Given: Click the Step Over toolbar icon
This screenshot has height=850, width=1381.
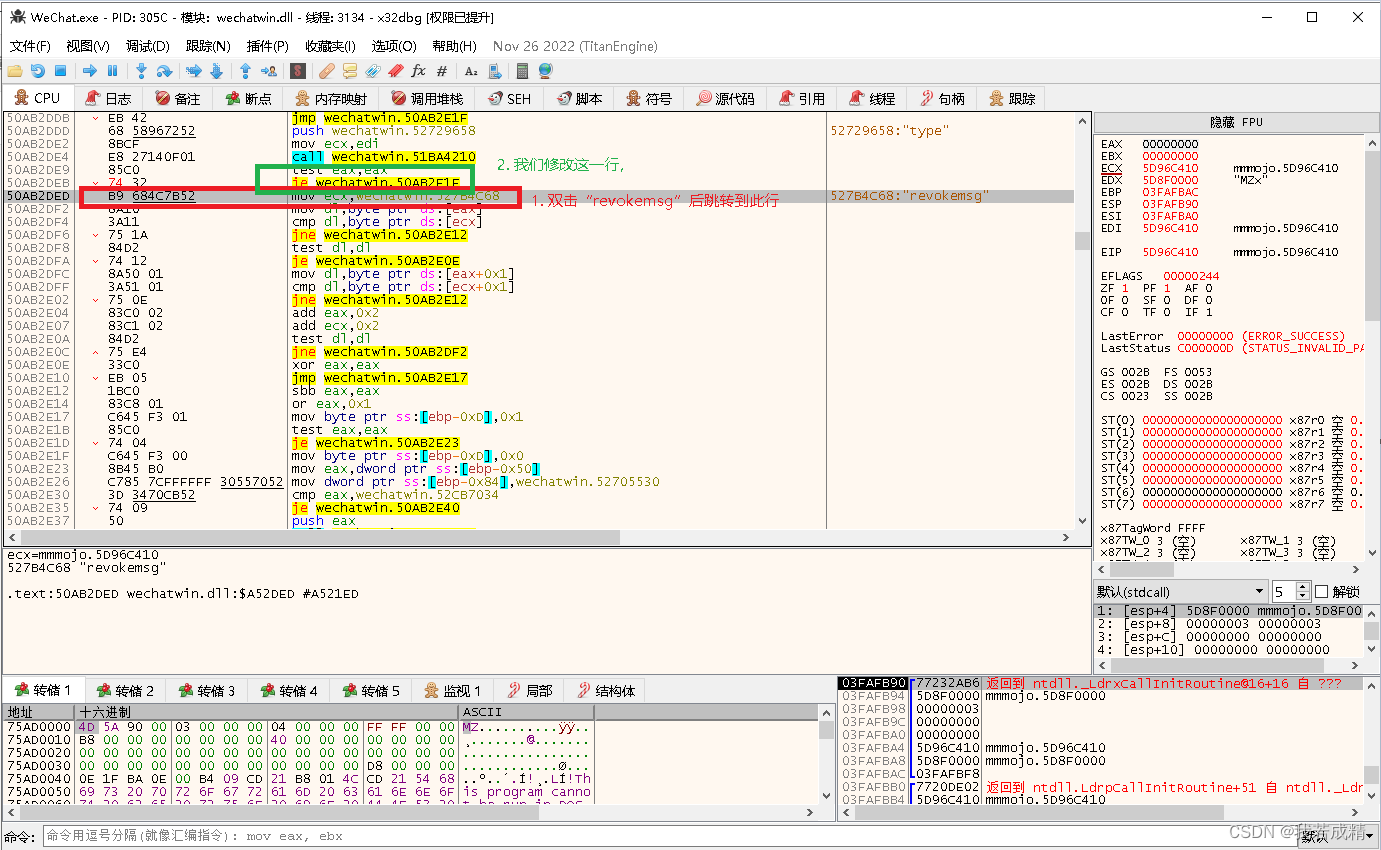Looking at the screenshot, I should click(x=164, y=71).
